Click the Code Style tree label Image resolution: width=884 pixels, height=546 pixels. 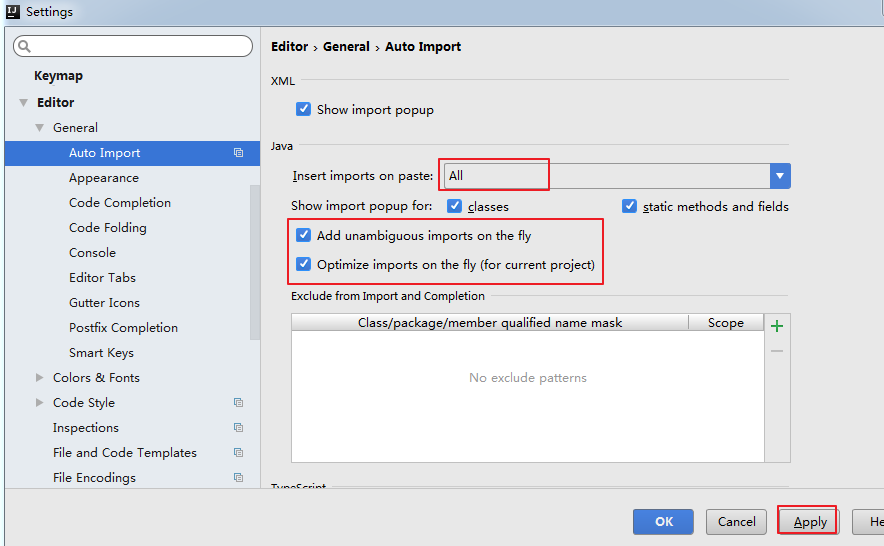coord(84,403)
